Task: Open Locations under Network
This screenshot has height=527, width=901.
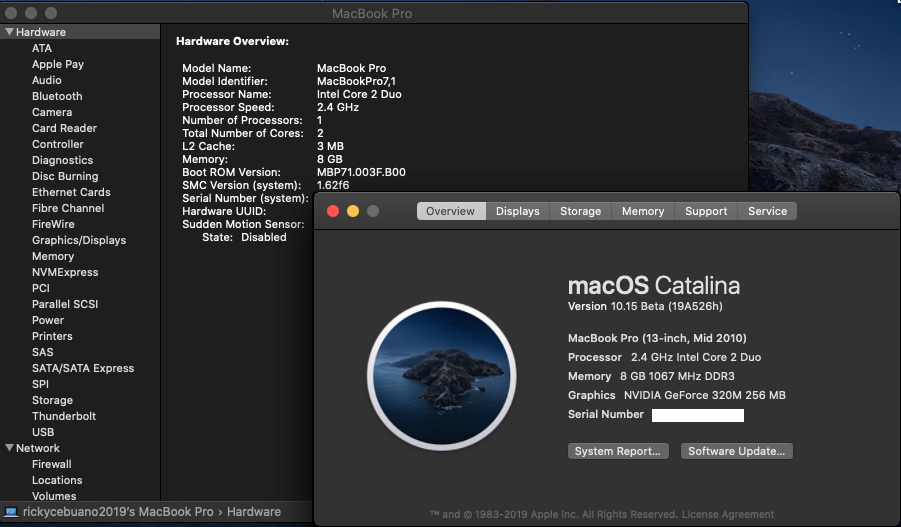Action: tap(57, 480)
